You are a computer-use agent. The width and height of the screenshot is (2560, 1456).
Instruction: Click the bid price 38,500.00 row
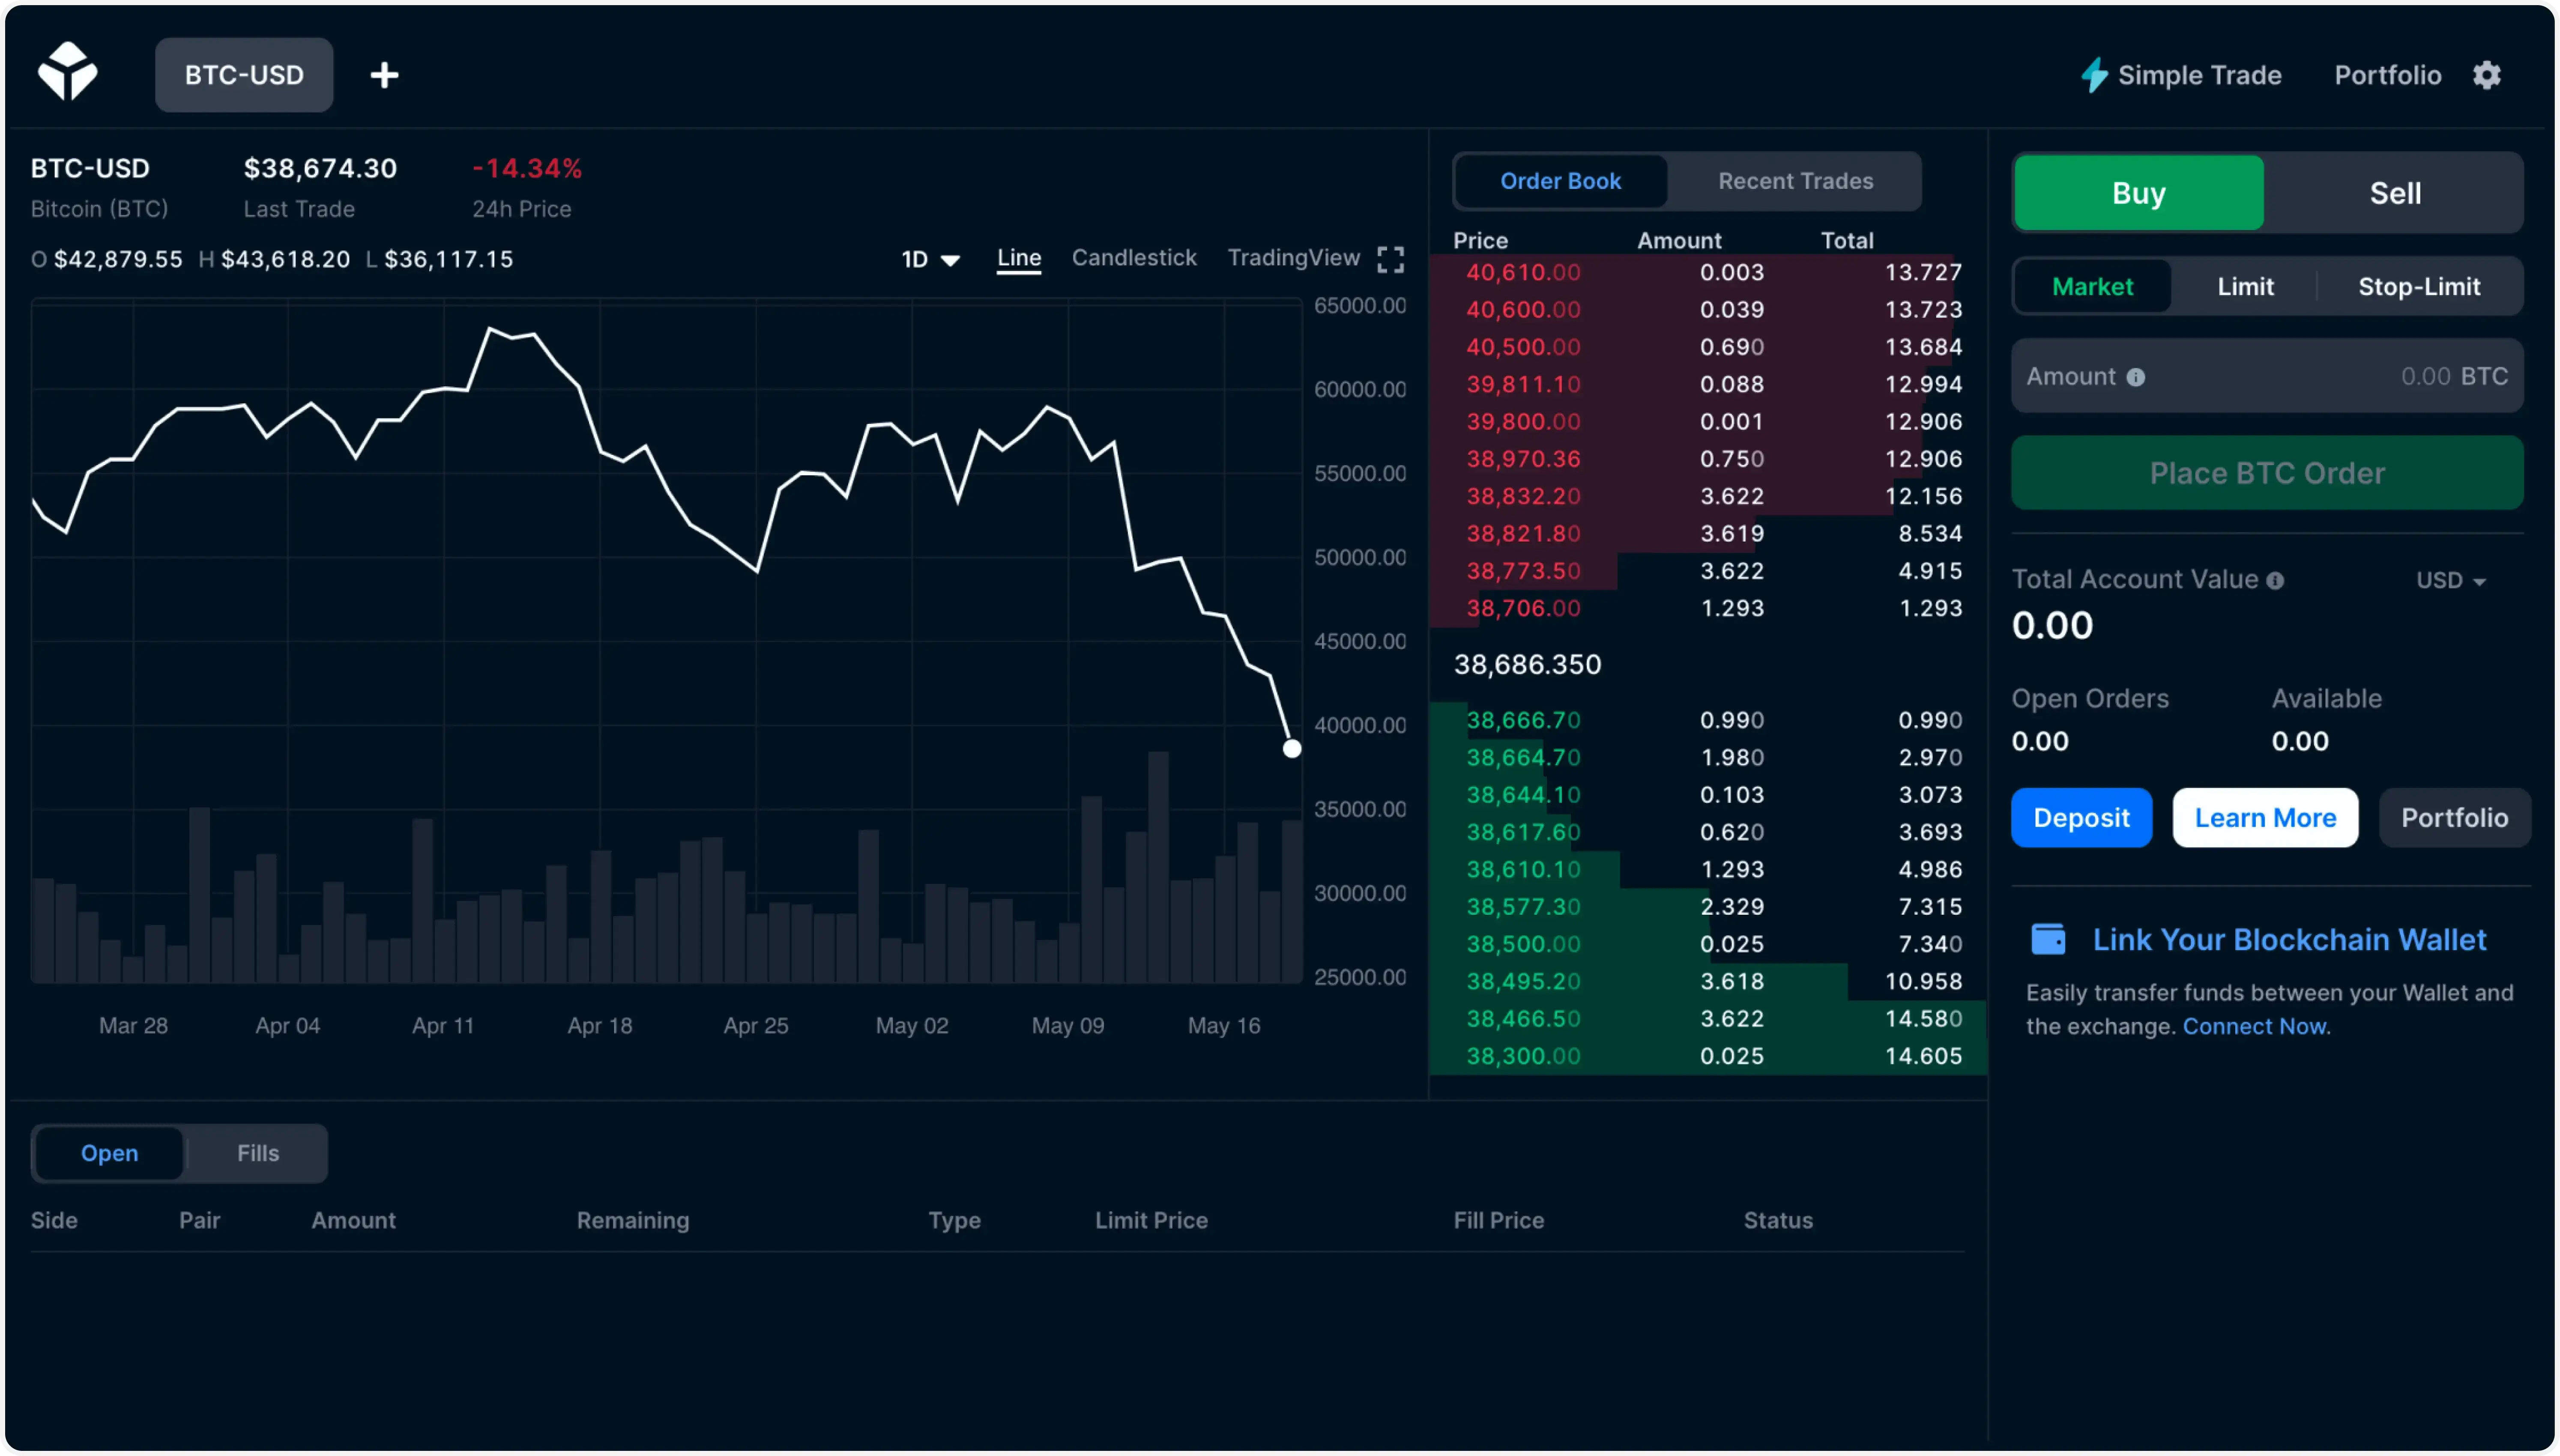(x=1707, y=944)
